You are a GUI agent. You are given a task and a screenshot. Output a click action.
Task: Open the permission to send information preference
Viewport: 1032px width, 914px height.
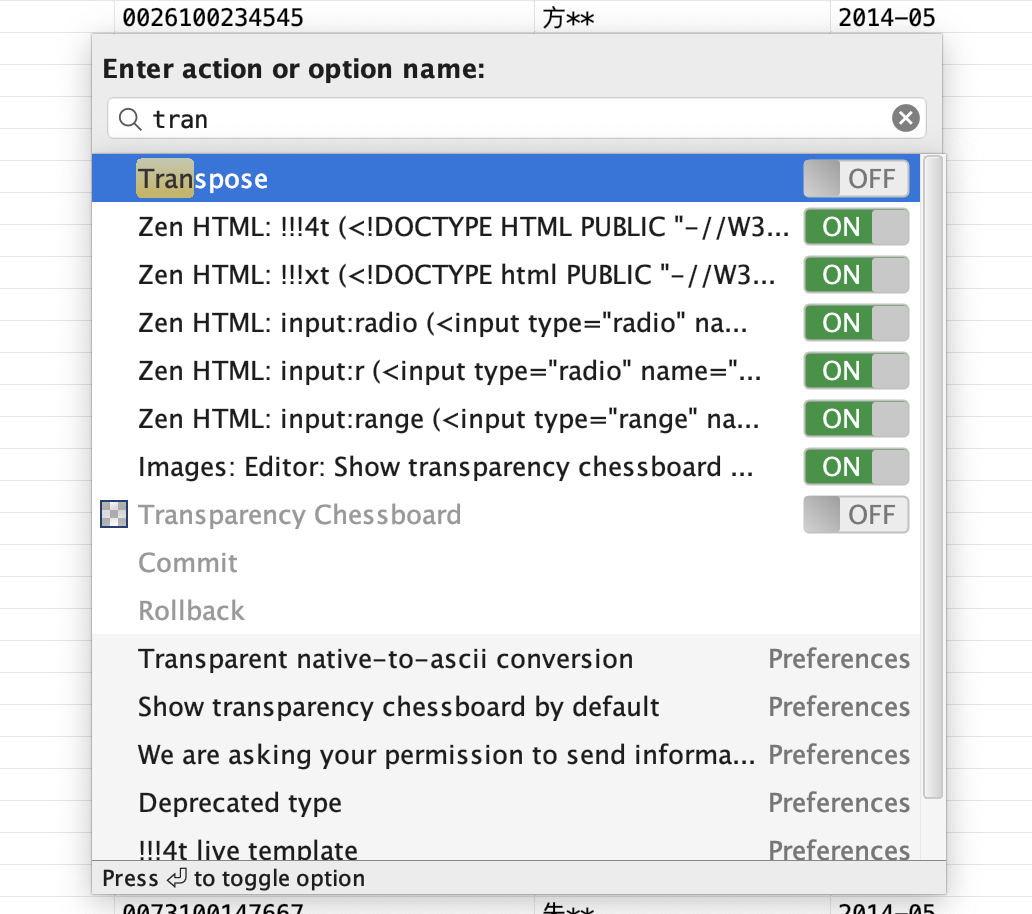click(x=446, y=755)
